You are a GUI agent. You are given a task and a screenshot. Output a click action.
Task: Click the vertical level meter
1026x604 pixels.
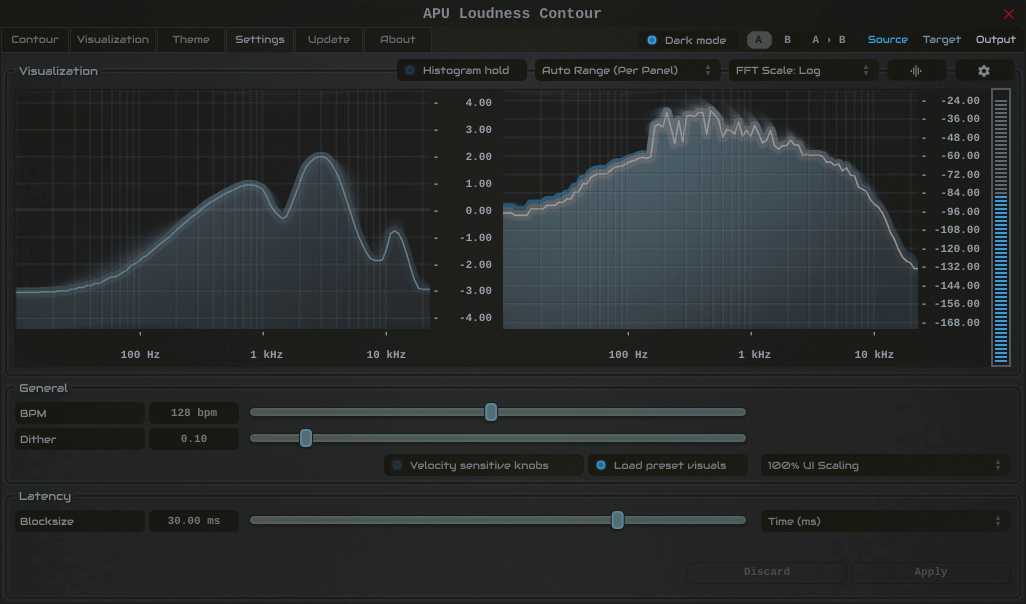1000,227
